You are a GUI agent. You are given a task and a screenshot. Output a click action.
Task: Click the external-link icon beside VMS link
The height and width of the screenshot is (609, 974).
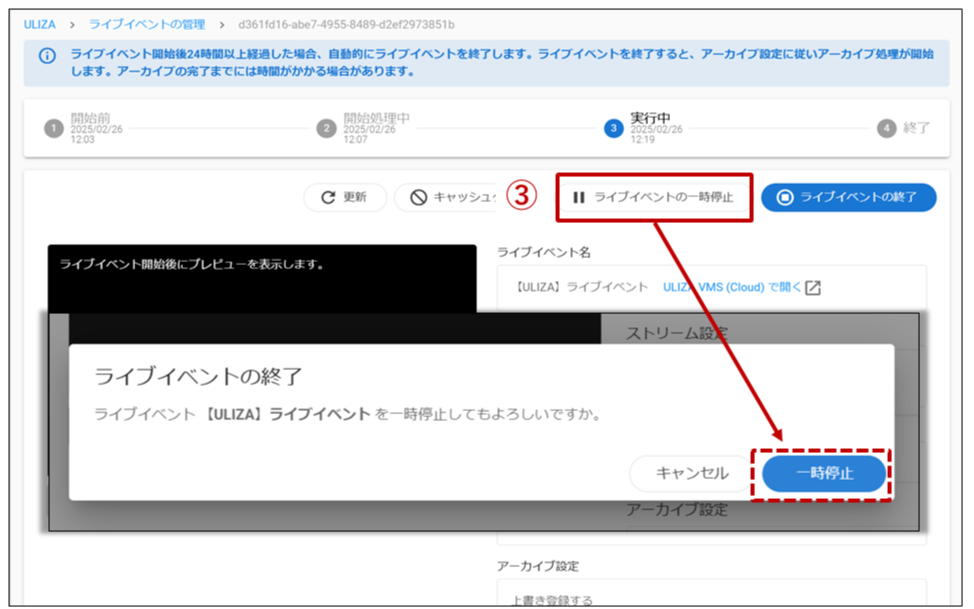[x=812, y=288]
